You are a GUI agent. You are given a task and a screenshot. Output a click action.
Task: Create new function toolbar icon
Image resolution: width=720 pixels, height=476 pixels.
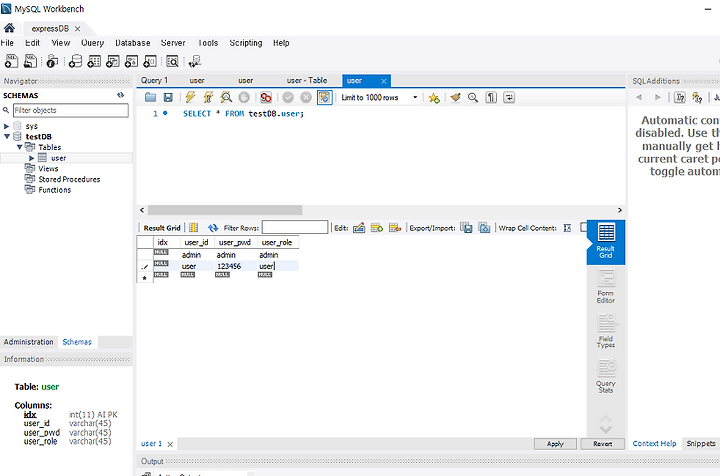tap(150, 61)
